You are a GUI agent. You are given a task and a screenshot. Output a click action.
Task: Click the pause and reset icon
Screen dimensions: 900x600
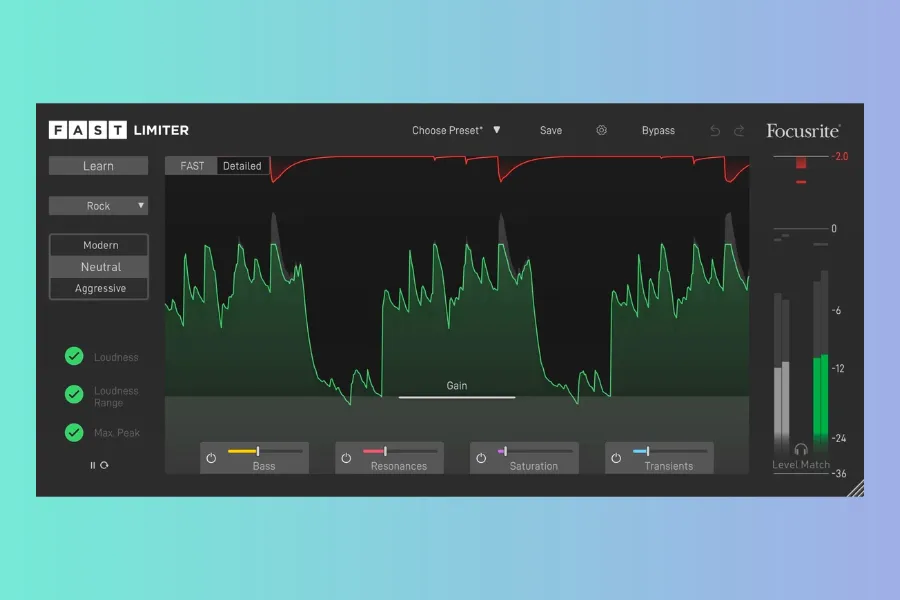pyautogui.click(x=99, y=465)
